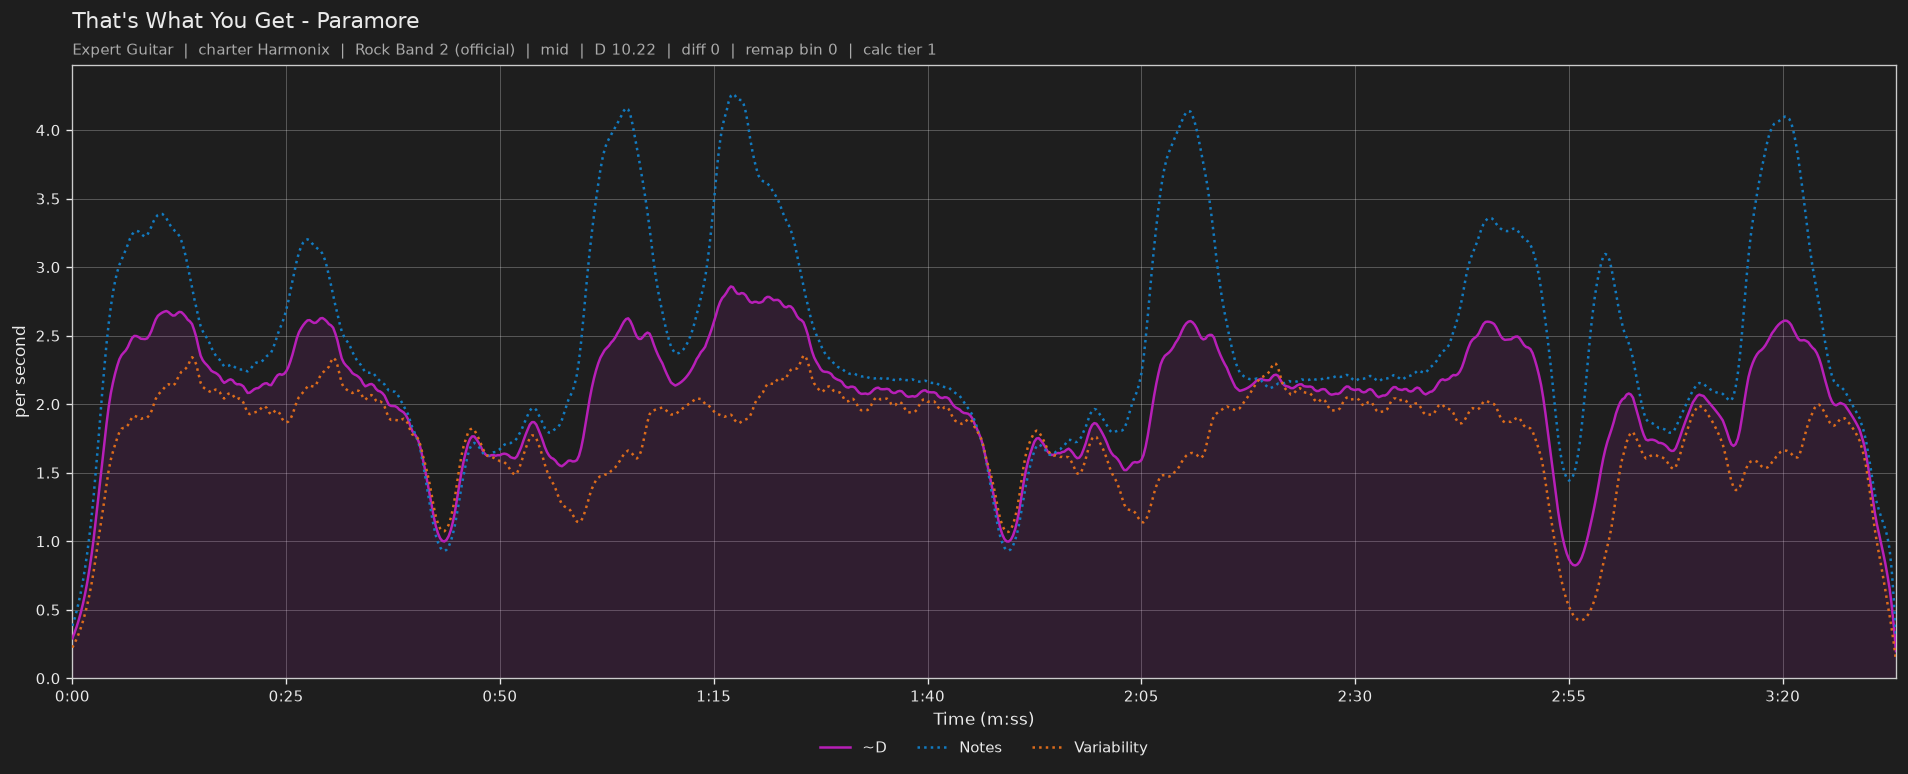This screenshot has height=774, width=1908.
Task: Click the "calc tier 1" subtitle text
Action: (x=900, y=50)
